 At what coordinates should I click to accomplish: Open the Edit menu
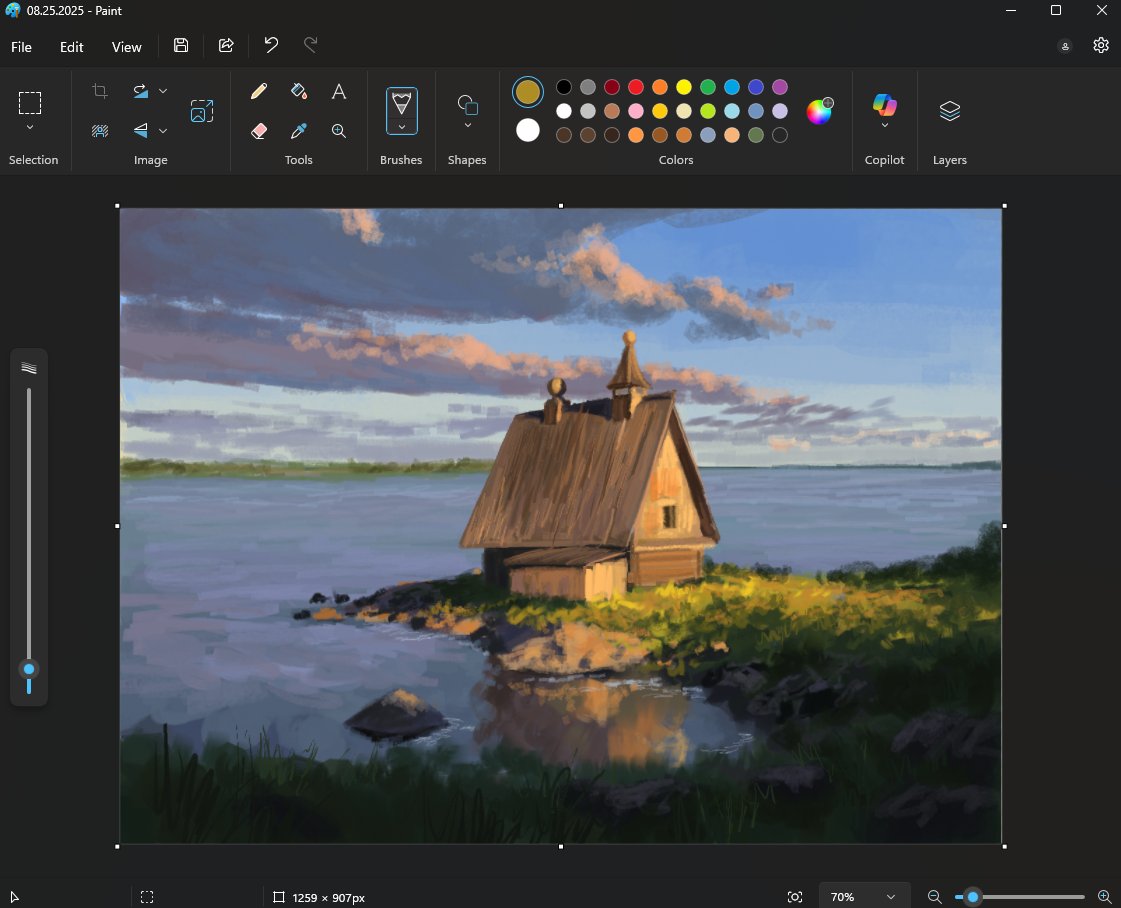[x=71, y=47]
